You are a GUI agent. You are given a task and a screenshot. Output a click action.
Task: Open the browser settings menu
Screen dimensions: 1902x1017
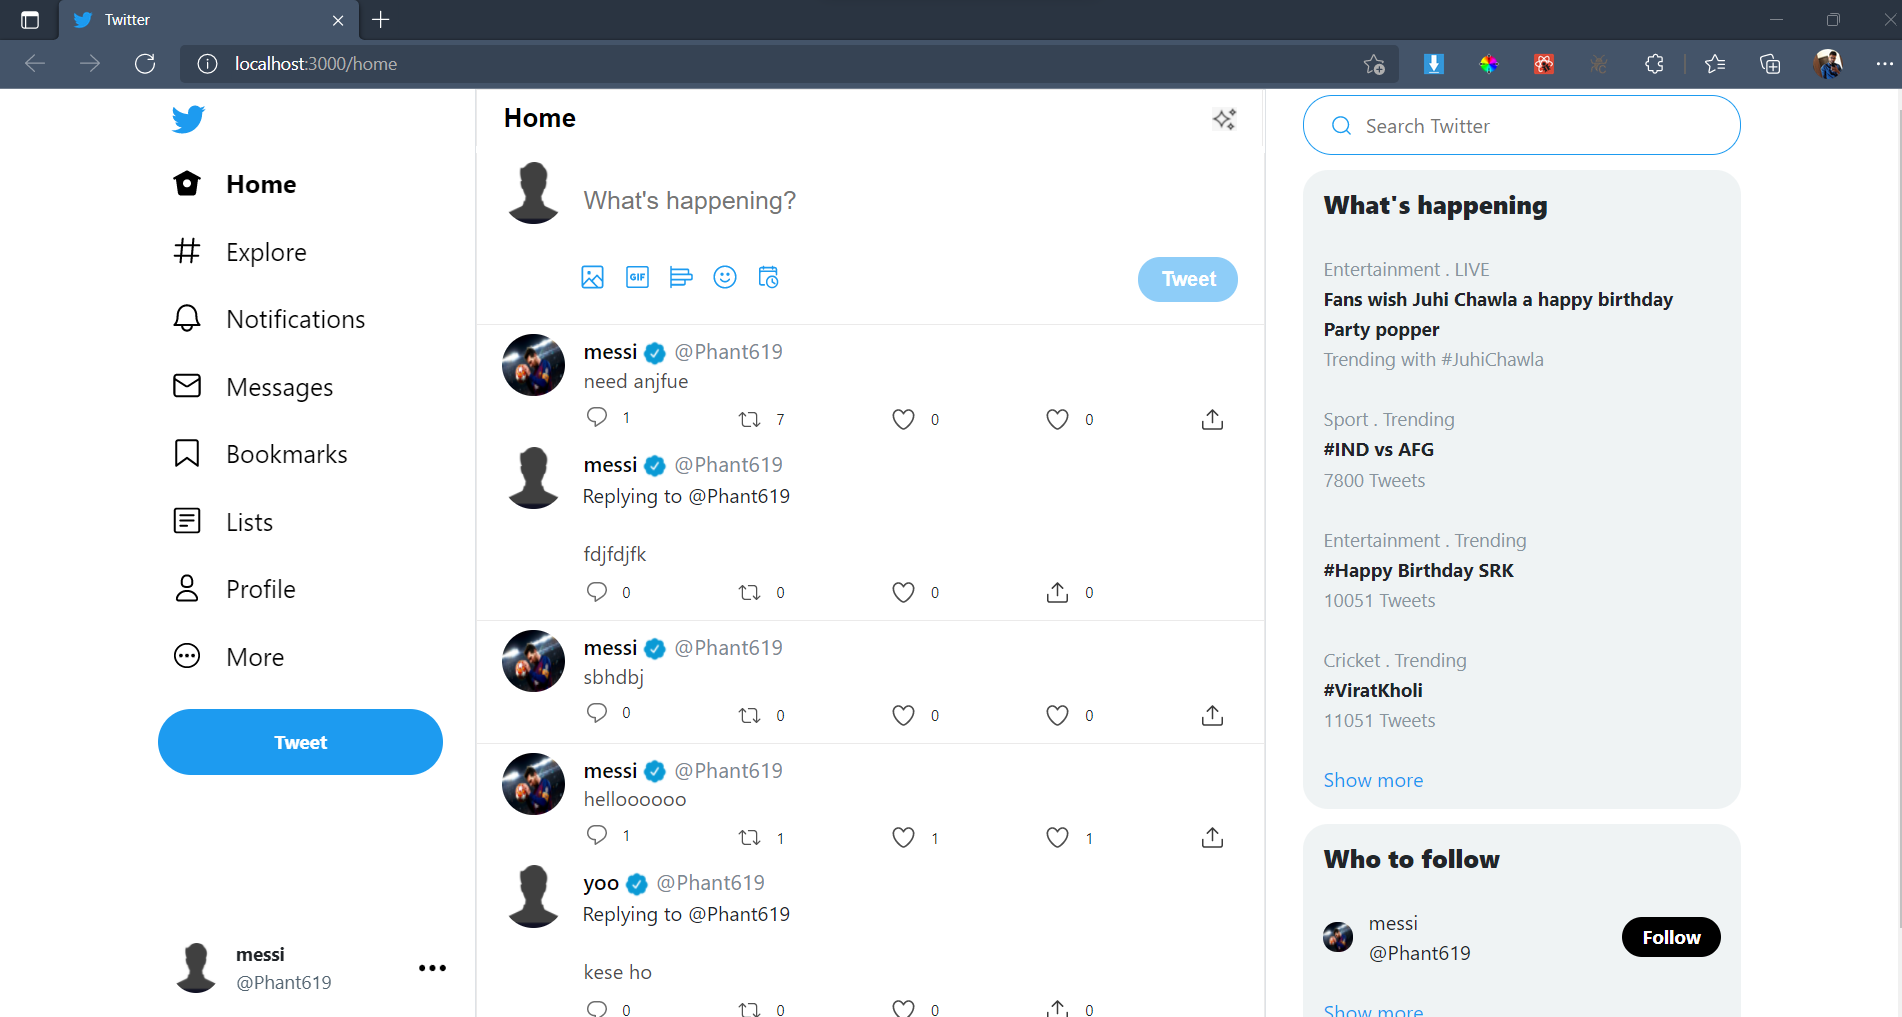pos(1882,63)
